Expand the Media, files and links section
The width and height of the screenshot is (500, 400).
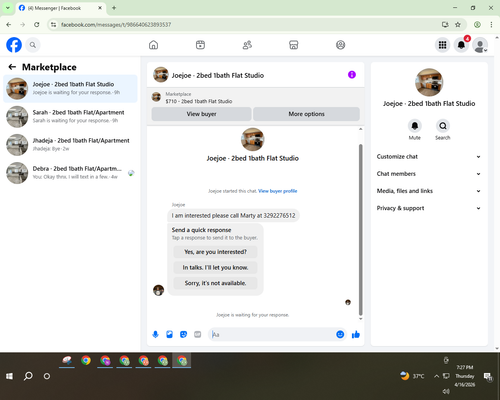tap(429, 191)
